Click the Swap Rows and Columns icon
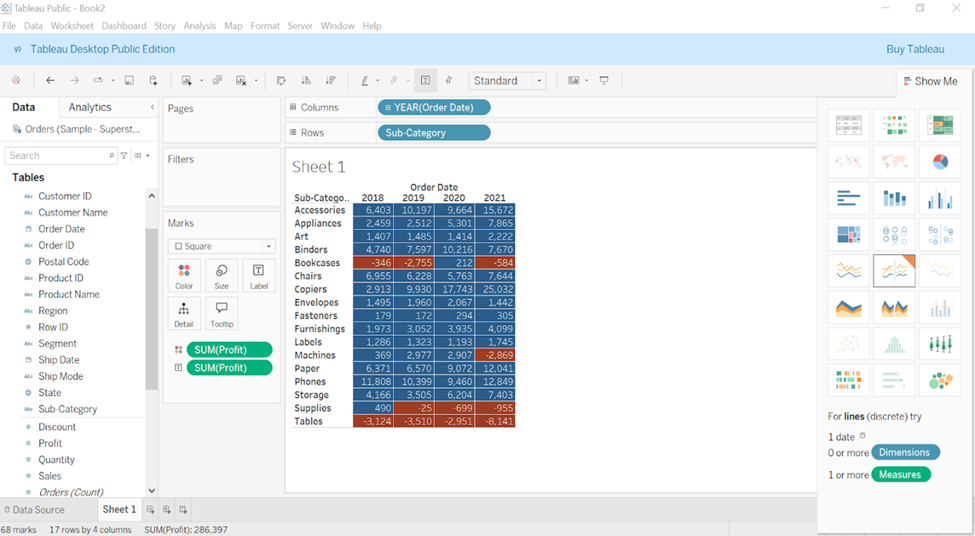The height and width of the screenshot is (536, 975). [281, 80]
